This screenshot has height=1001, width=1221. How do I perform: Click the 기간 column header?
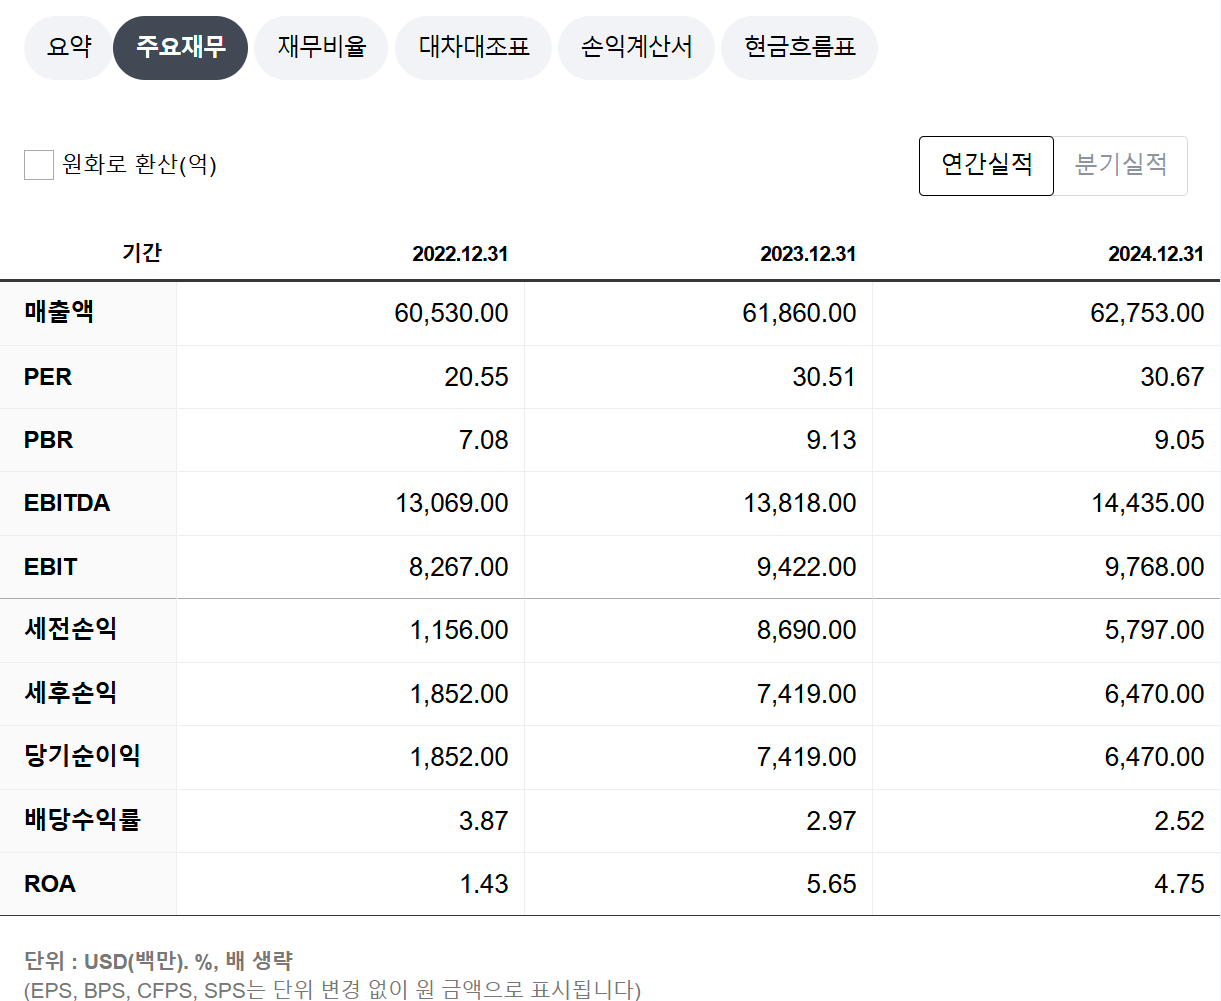[x=142, y=253]
